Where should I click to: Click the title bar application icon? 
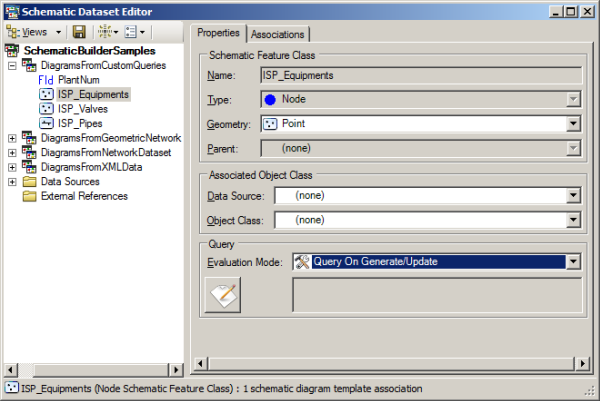point(12,12)
